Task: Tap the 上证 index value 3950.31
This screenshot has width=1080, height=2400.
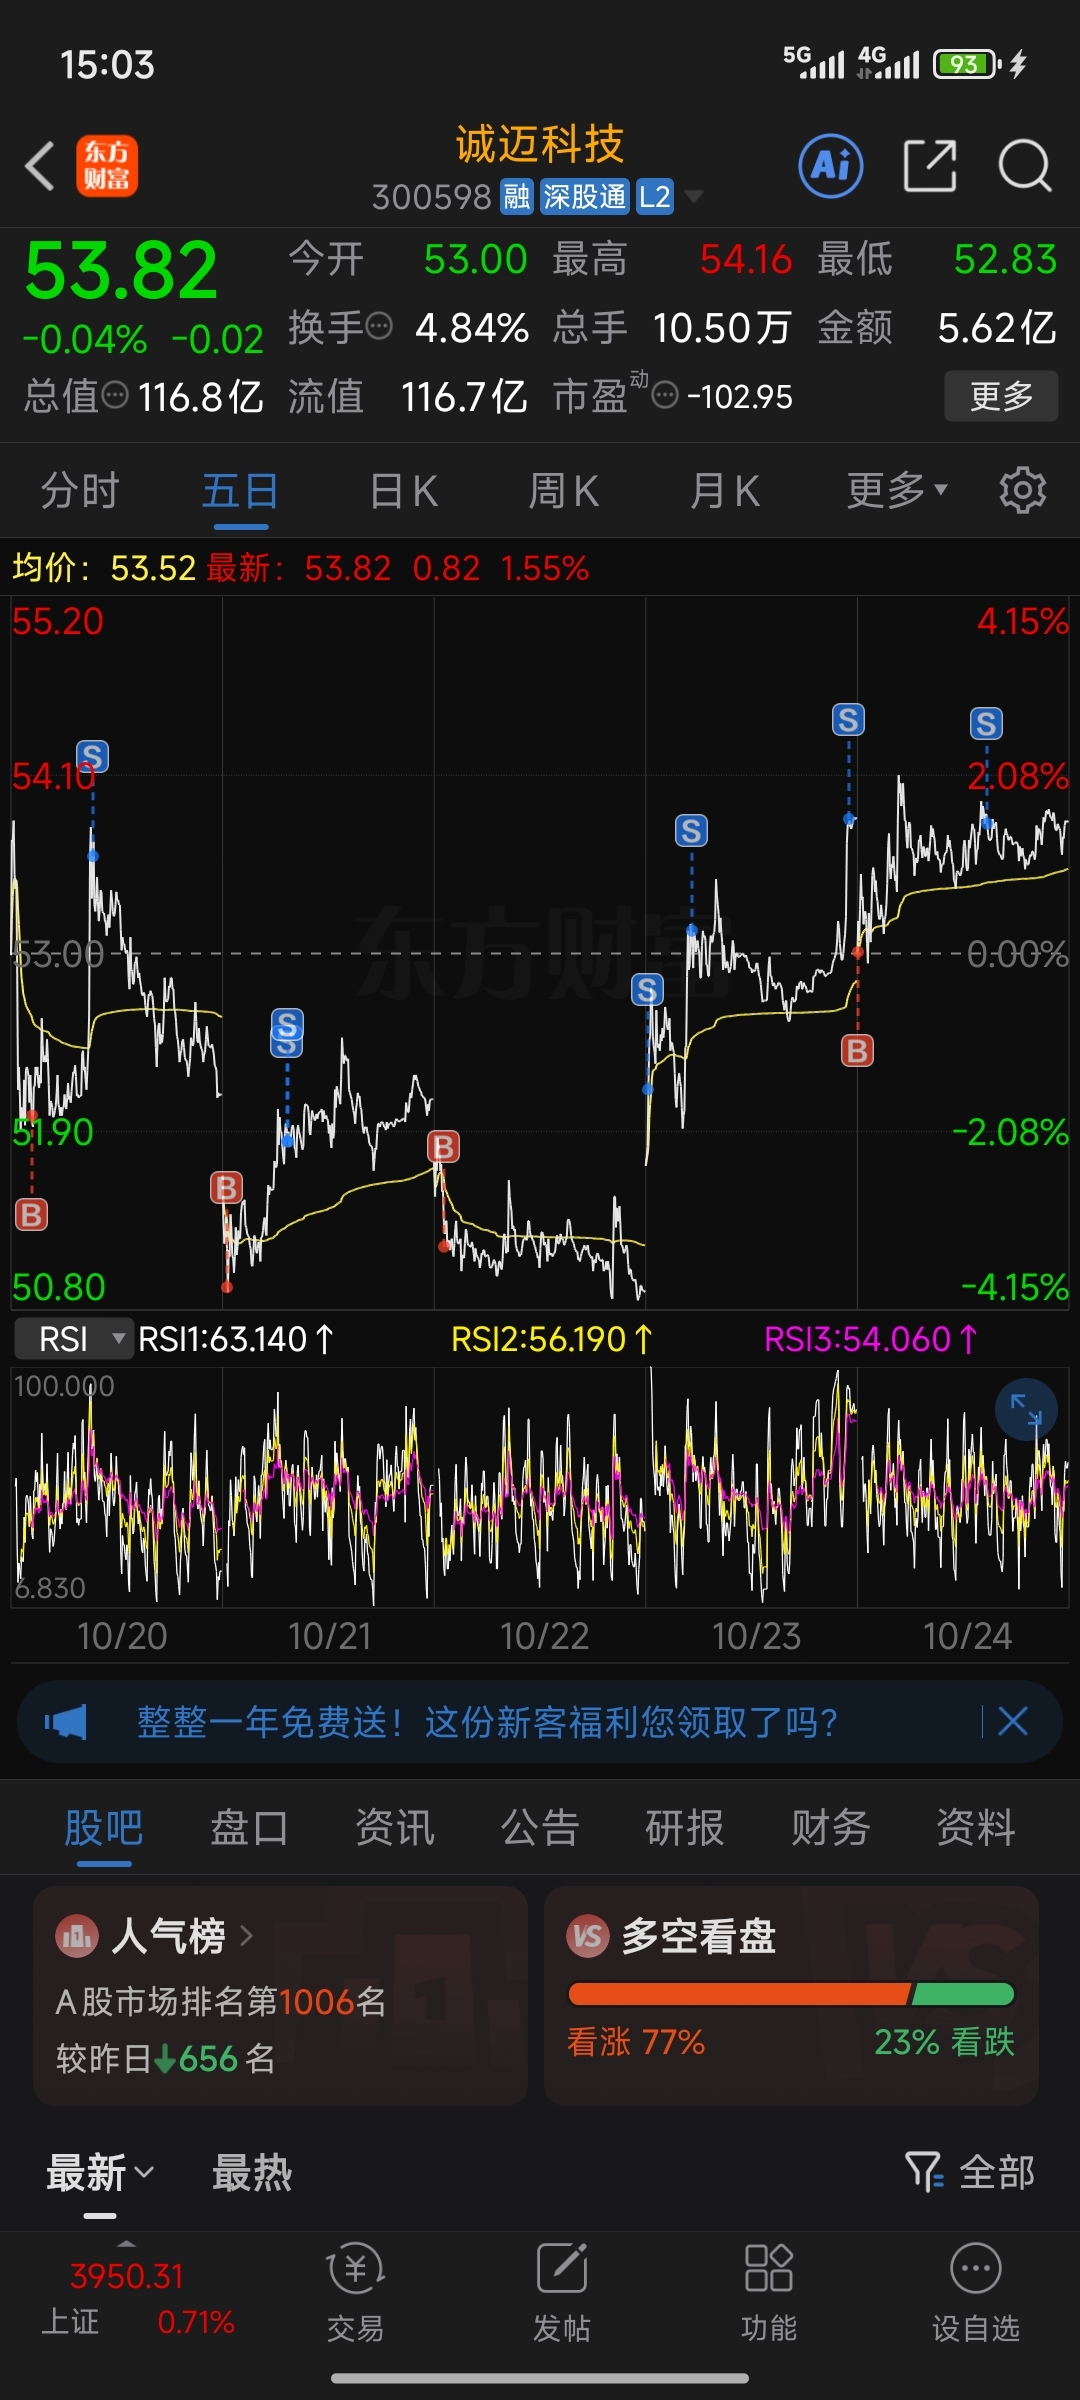Action: pyautogui.click(x=127, y=2276)
